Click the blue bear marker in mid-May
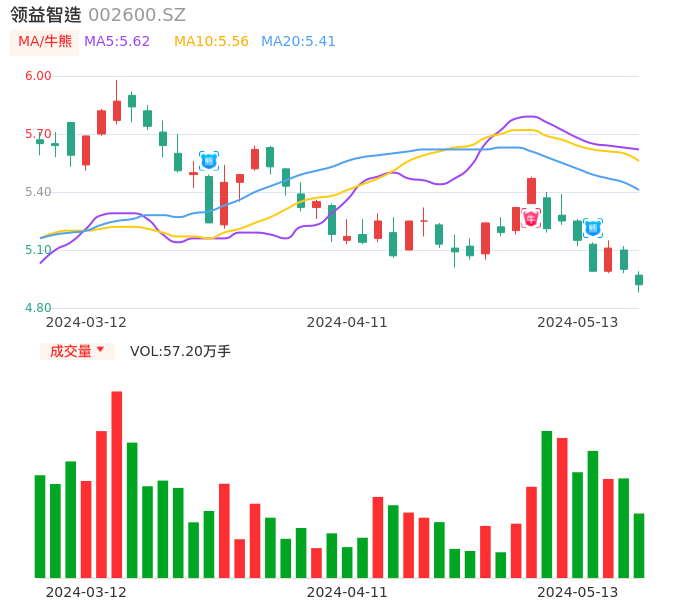The height and width of the screenshot is (606, 686). coord(593,228)
